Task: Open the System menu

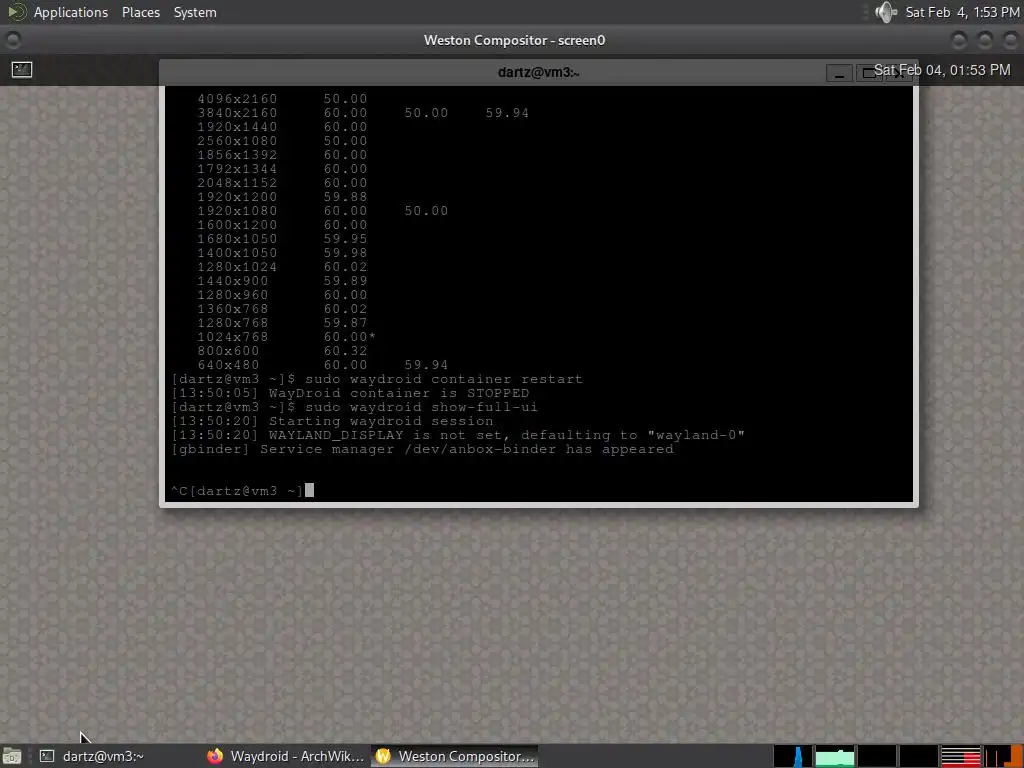Action: (x=195, y=12)
